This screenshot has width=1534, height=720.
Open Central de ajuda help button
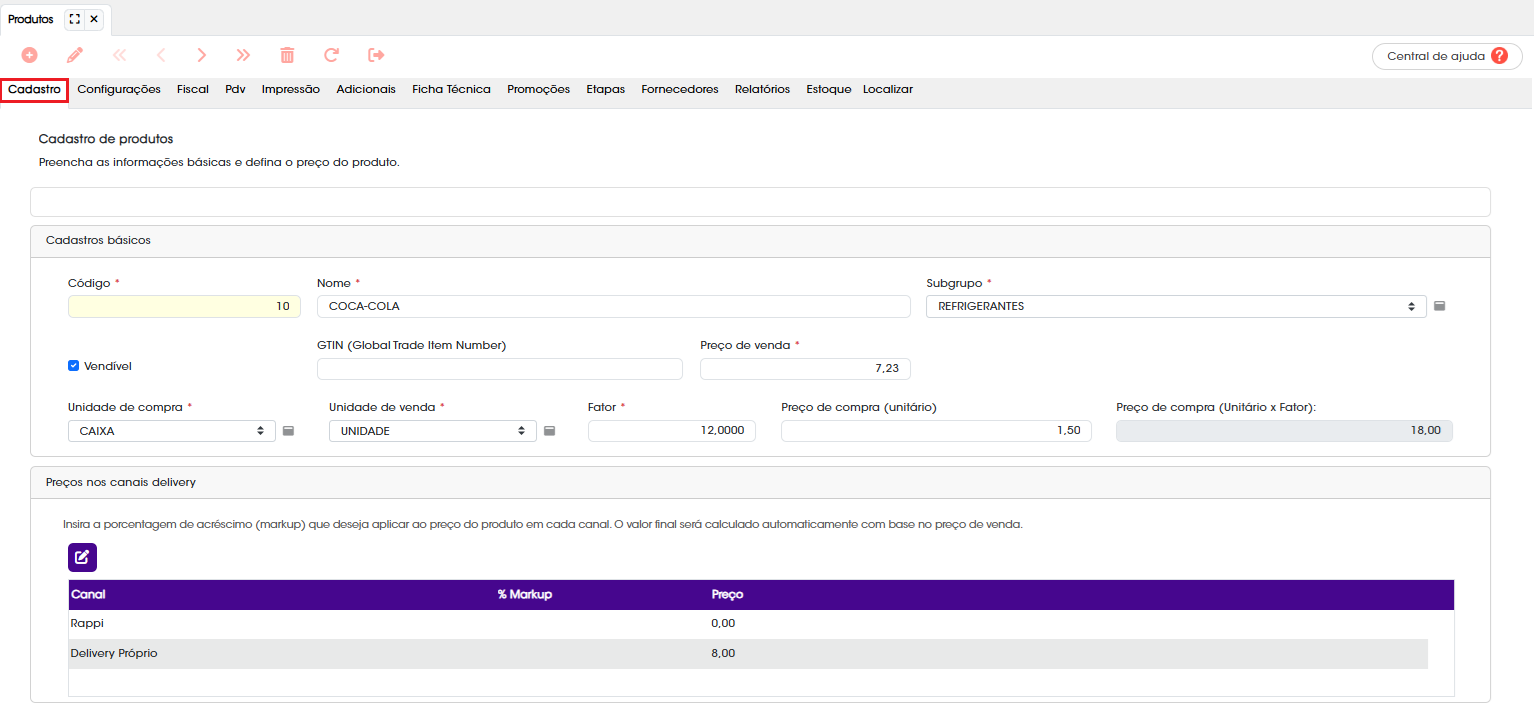1447,56
